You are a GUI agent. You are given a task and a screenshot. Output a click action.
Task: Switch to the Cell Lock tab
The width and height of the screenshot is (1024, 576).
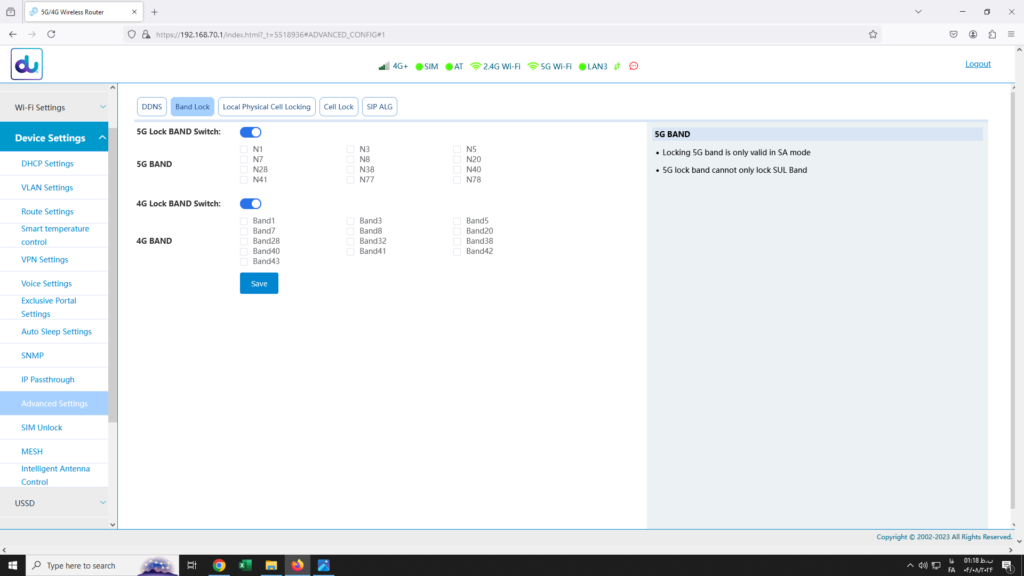coord(338,107)
